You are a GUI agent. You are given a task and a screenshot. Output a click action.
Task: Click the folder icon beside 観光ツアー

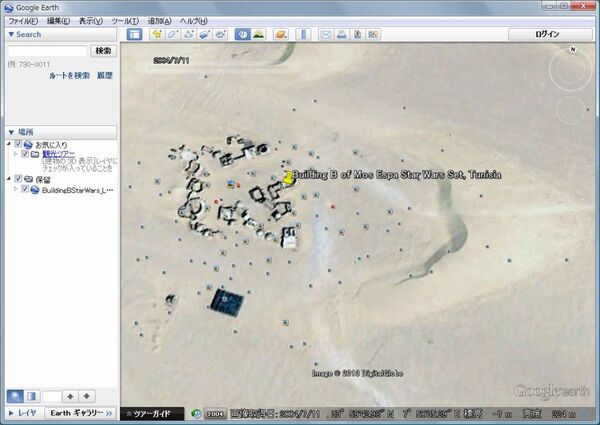click(35, 154)
